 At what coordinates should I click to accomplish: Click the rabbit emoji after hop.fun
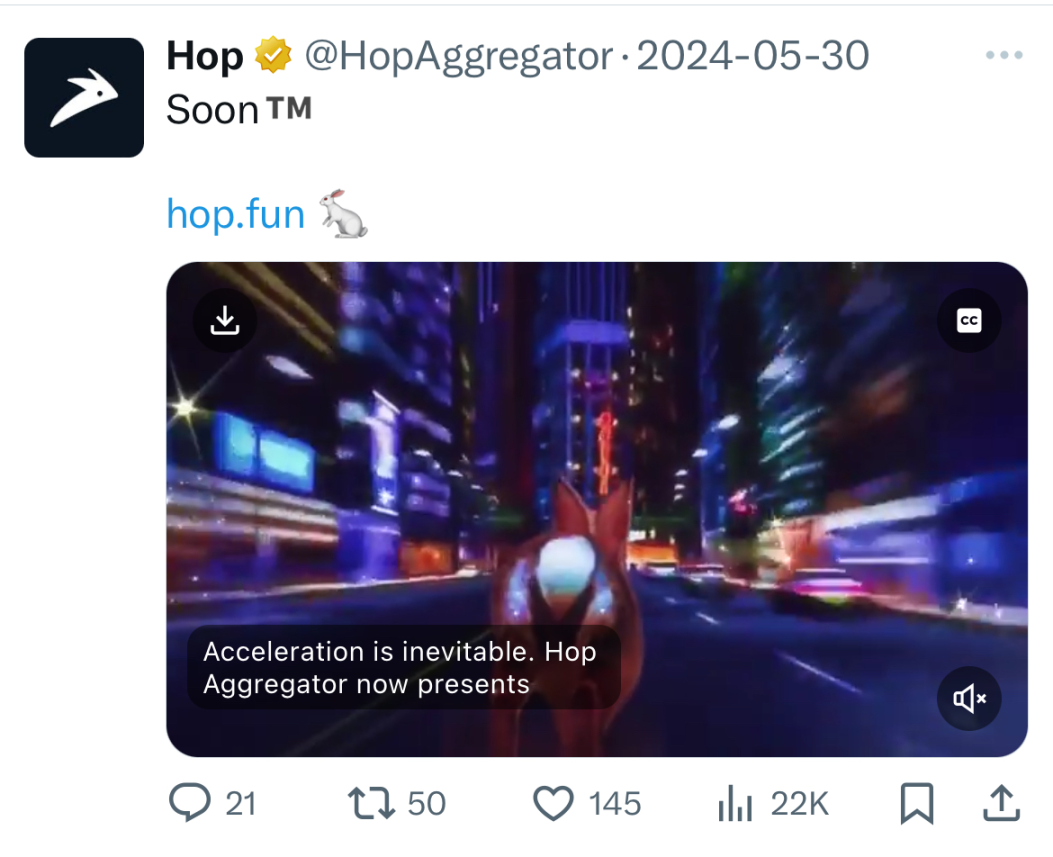(343, 213)
